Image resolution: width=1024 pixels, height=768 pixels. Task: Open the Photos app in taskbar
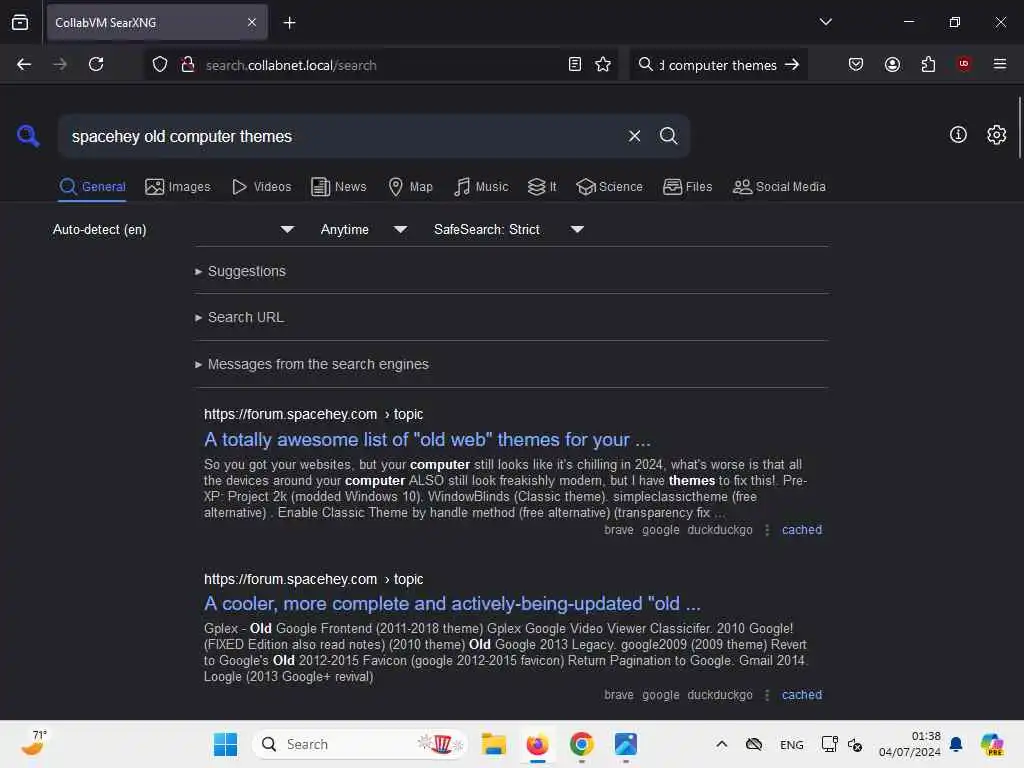[x=625, y=744]
